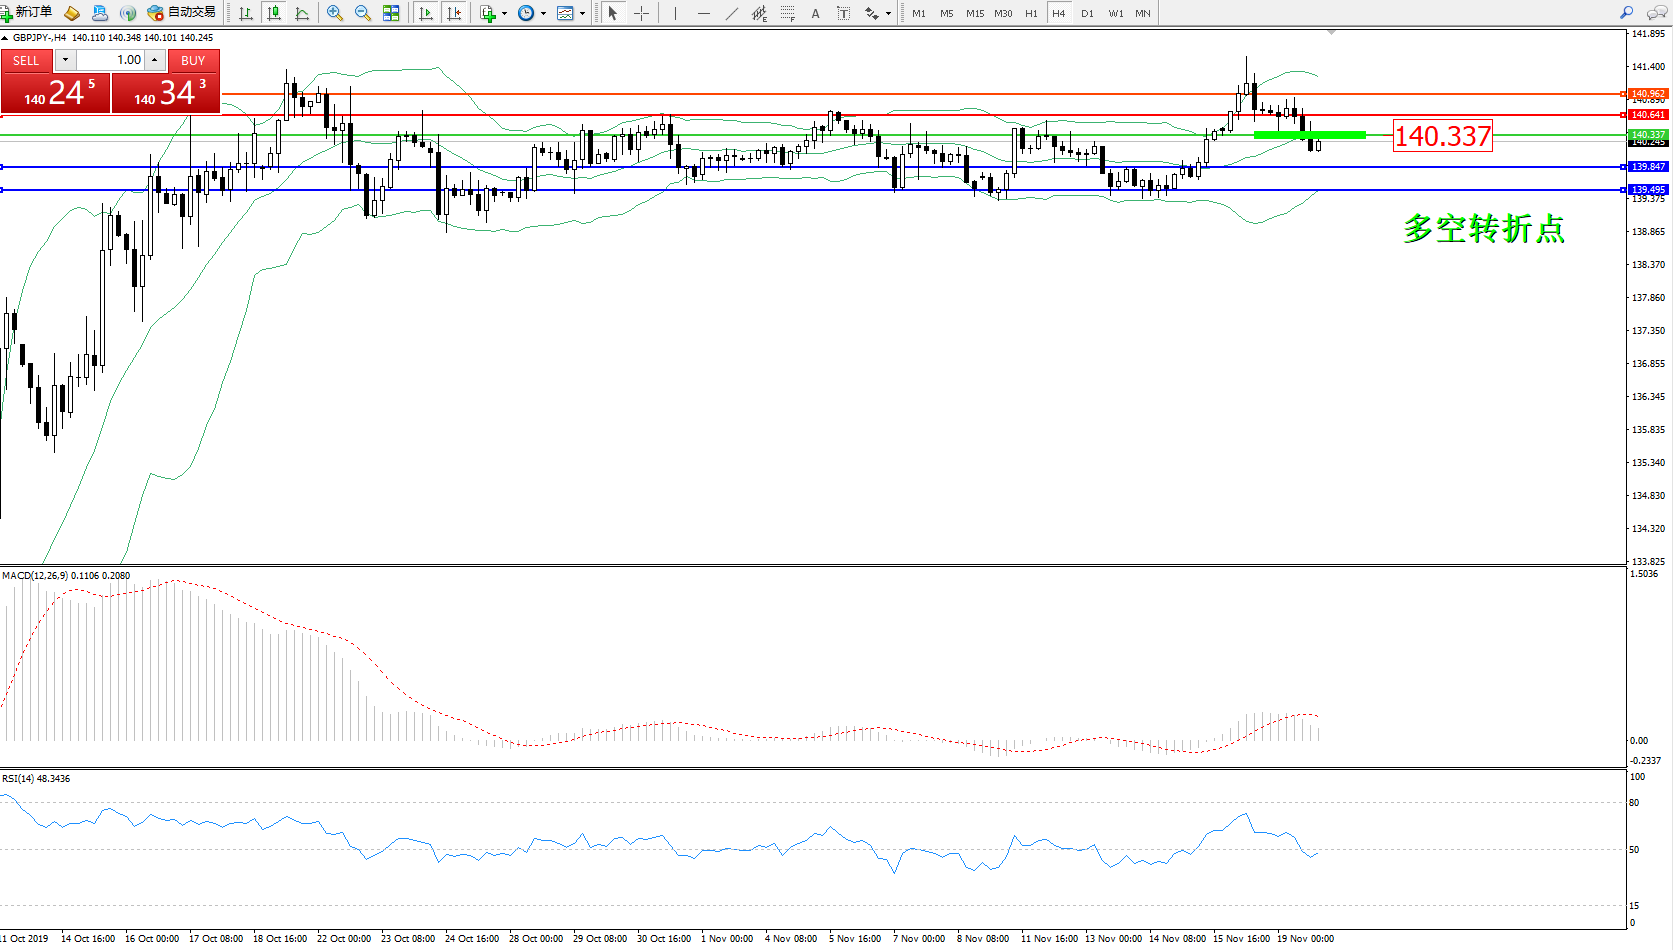Select the crosshair tool
Screen dimensions: 1673x950
[x=642, y=13]
